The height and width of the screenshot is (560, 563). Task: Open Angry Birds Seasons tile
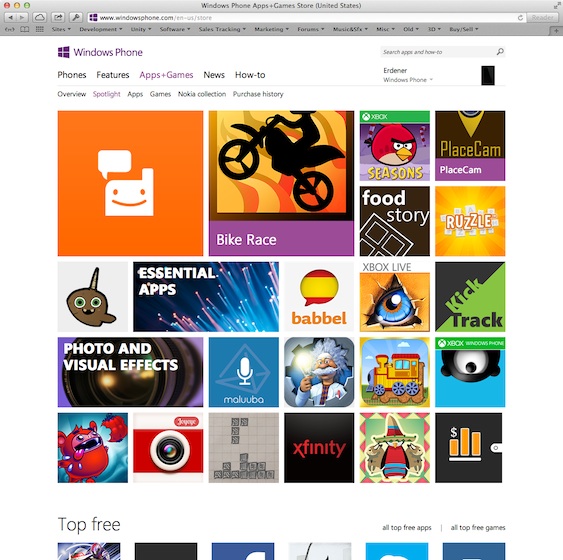(x=395, y=145)
